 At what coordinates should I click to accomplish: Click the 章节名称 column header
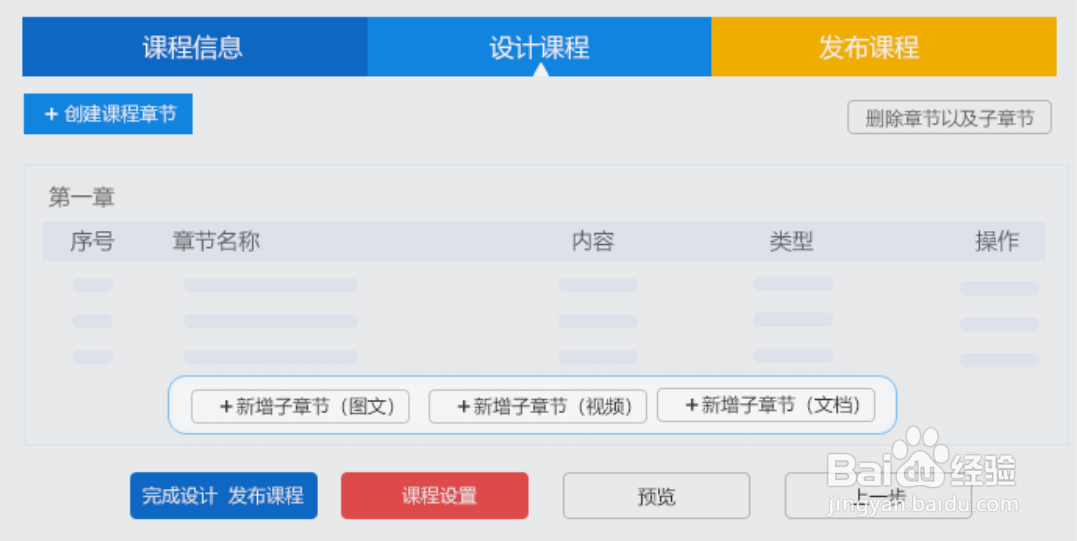[x=216, y=242]
